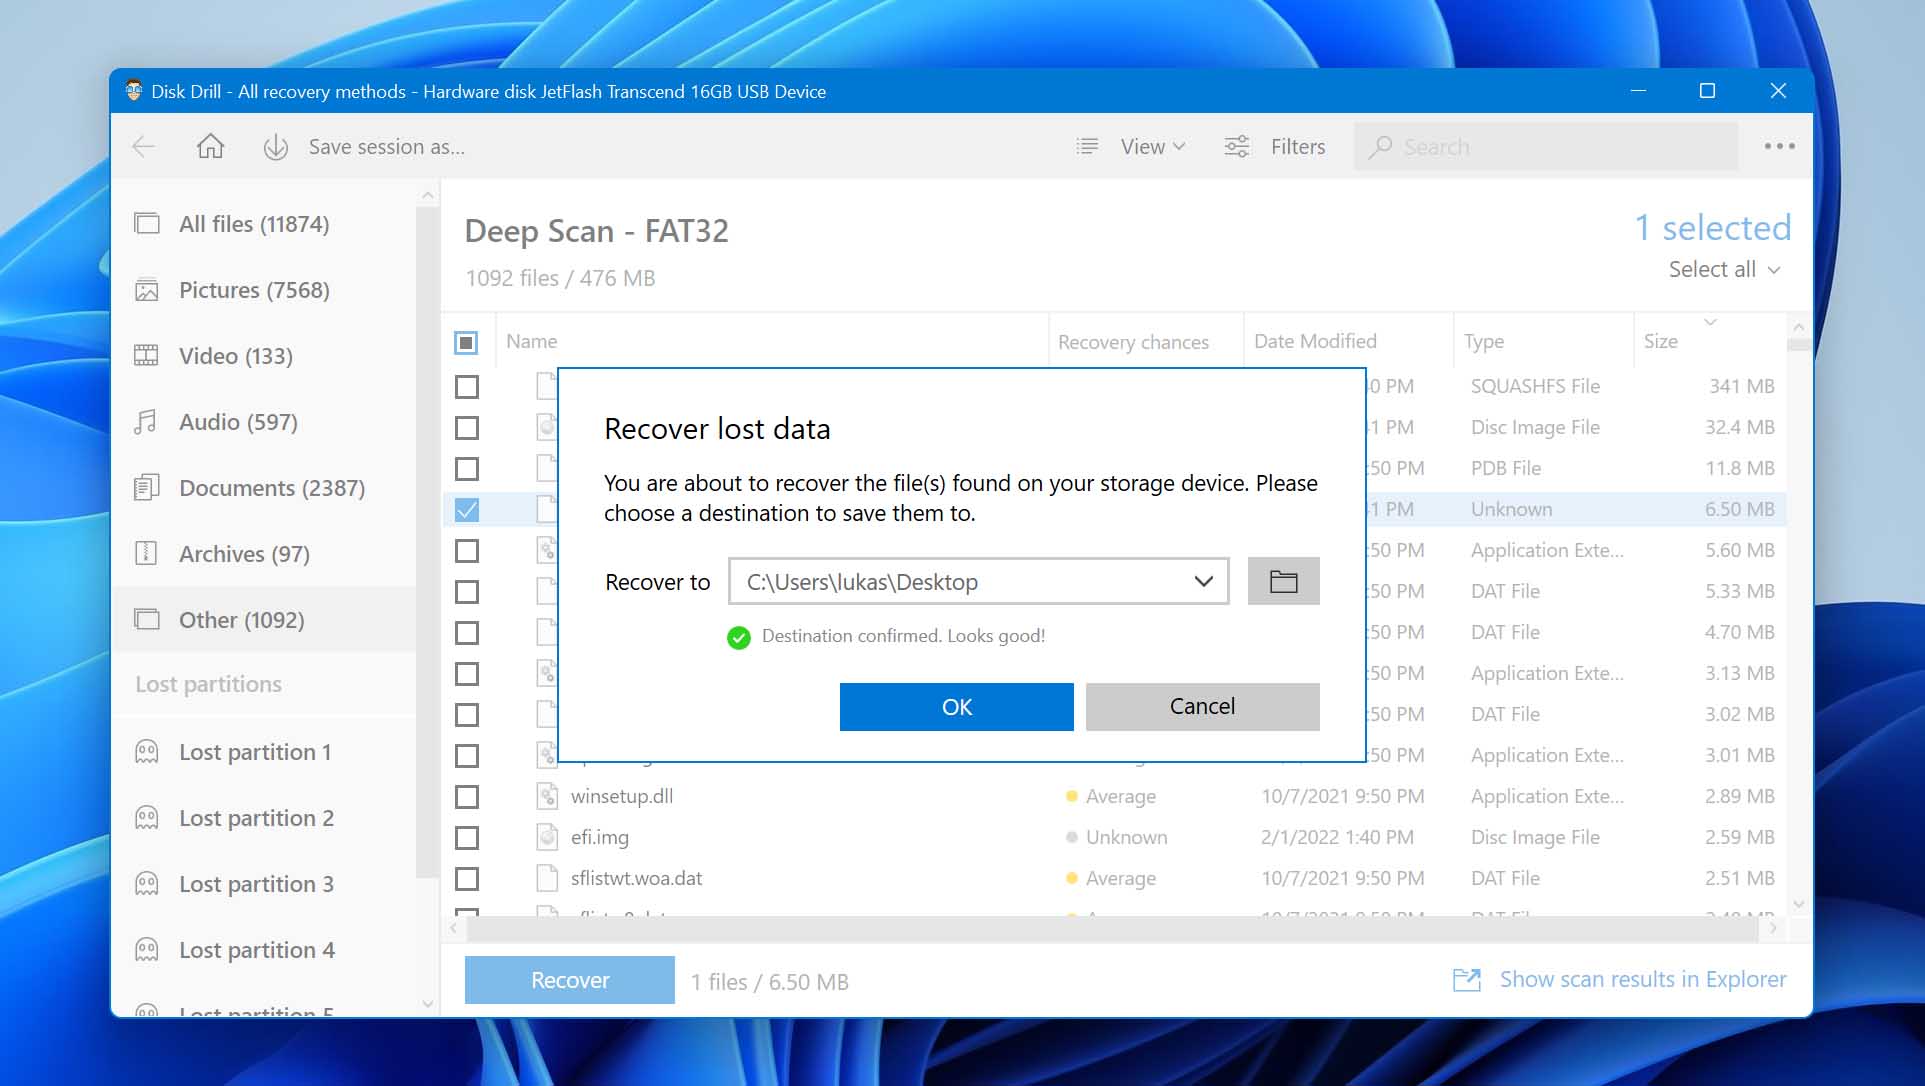Open Show scan results in Explorer
This screenshot has width=1925, height=1086.
(1642, 980)
